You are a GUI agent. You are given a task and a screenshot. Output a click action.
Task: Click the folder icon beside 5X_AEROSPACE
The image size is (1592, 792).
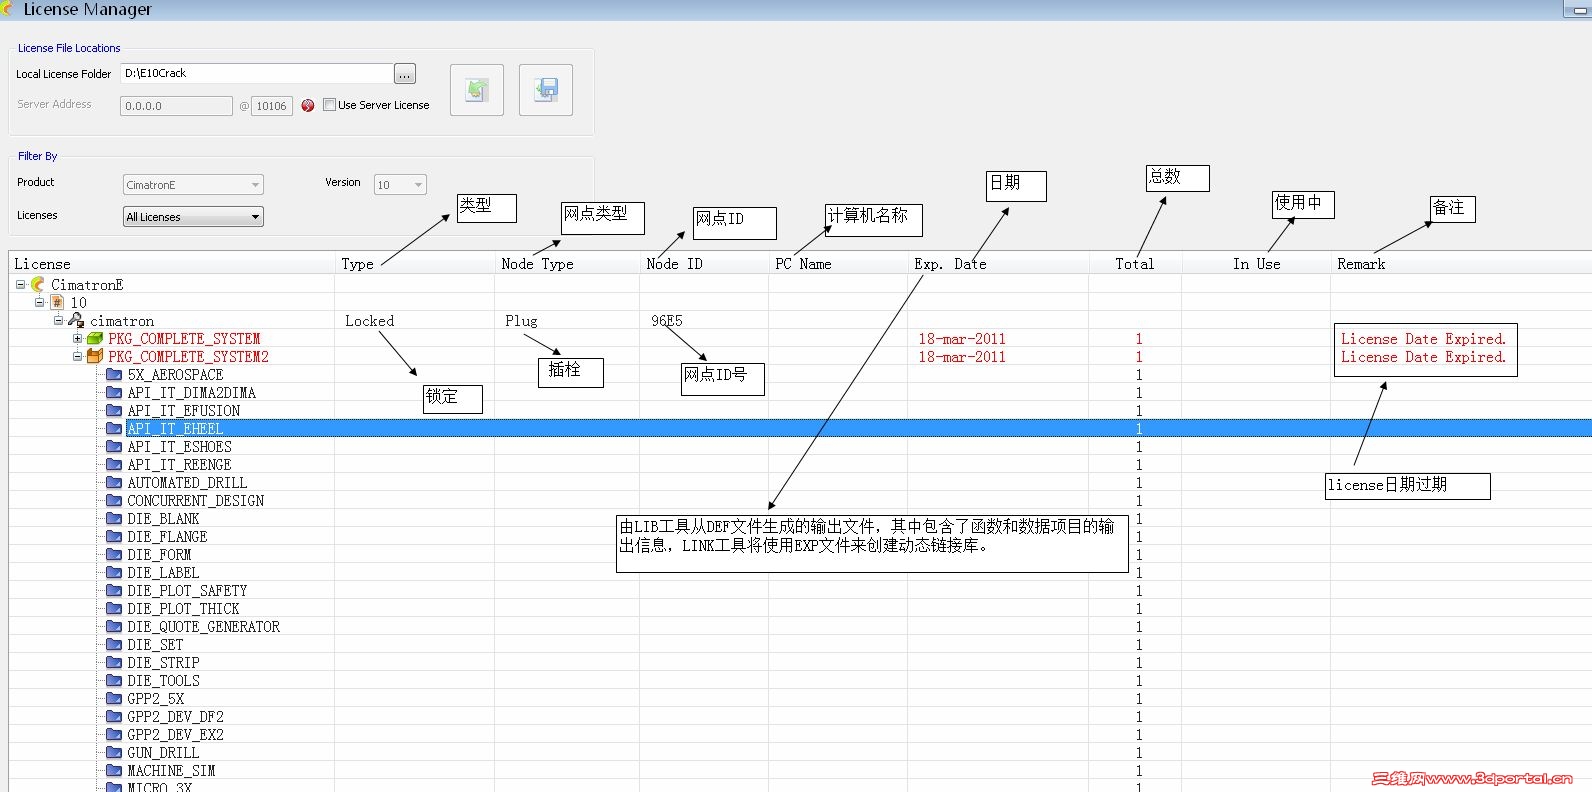point(114,375)
